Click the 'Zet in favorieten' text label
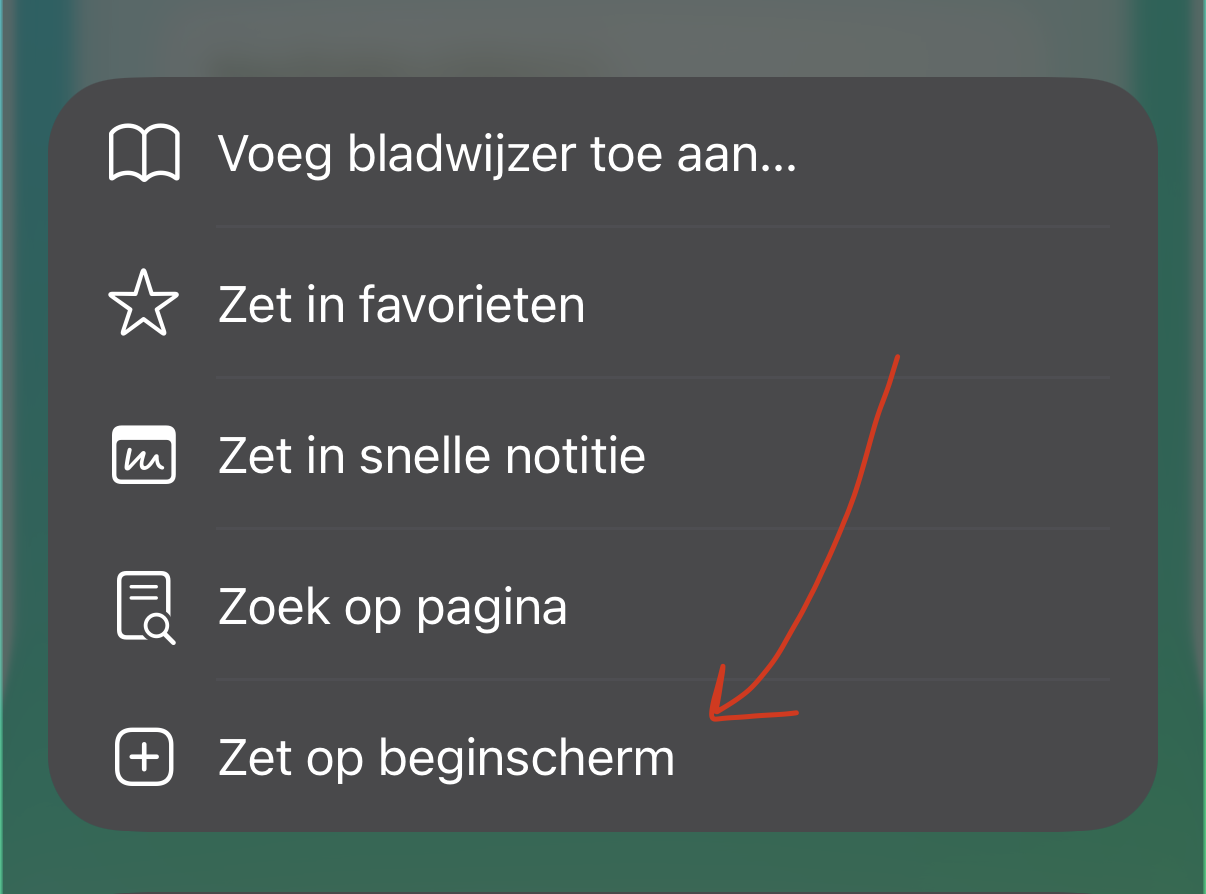Viewport: 1206px width, 894px height. pyautogui.click(x=402, y=304)
